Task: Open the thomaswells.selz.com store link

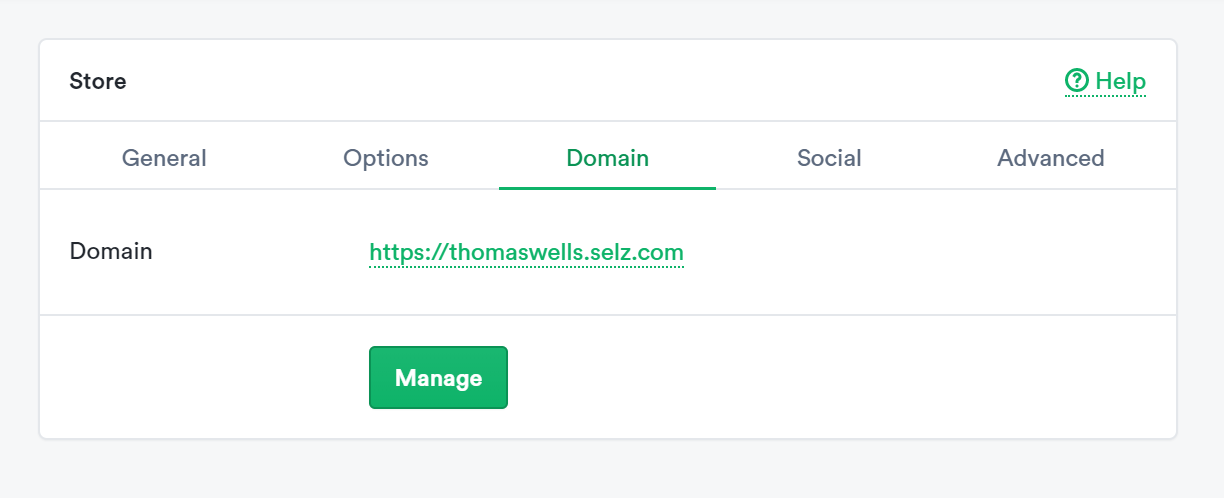Action: (526, 252)
